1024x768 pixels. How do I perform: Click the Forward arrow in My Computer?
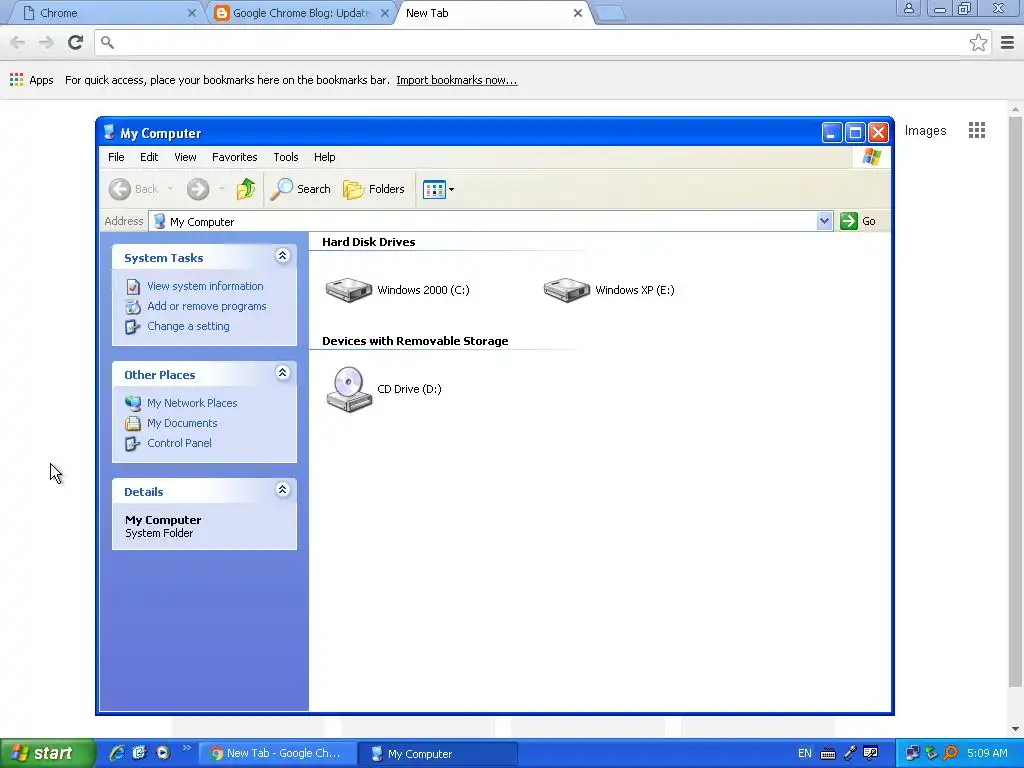point(198,189)
